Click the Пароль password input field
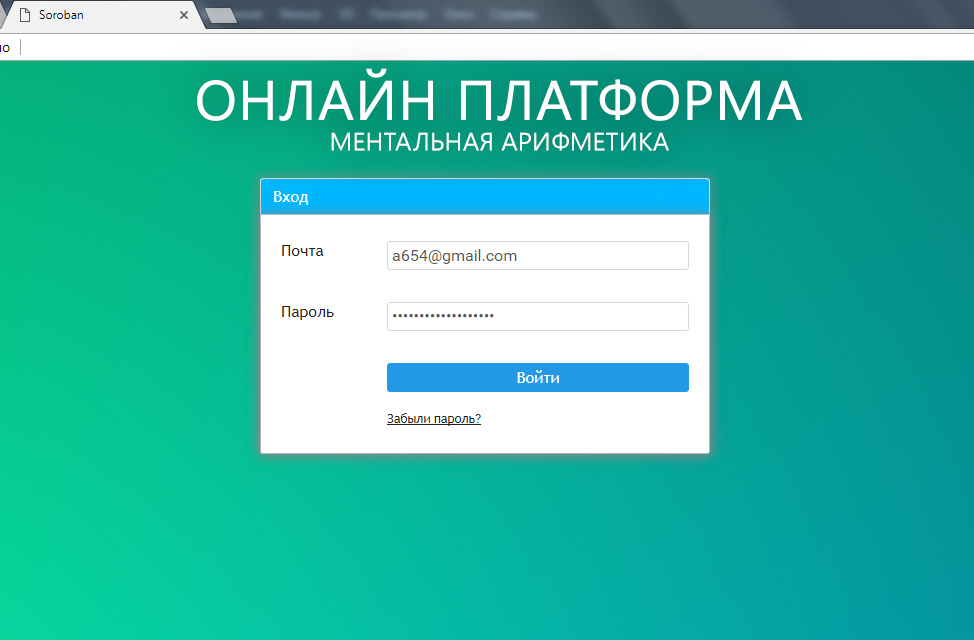 (537, 316)
